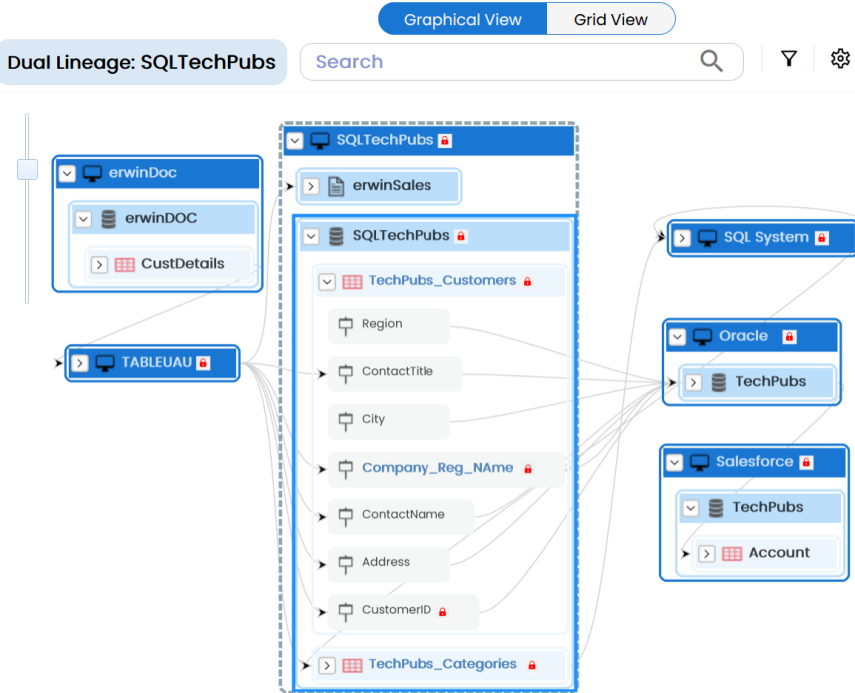Select the Company_Reg_NAme column
The width and height of the screenshot is (855, 693).
437,468
